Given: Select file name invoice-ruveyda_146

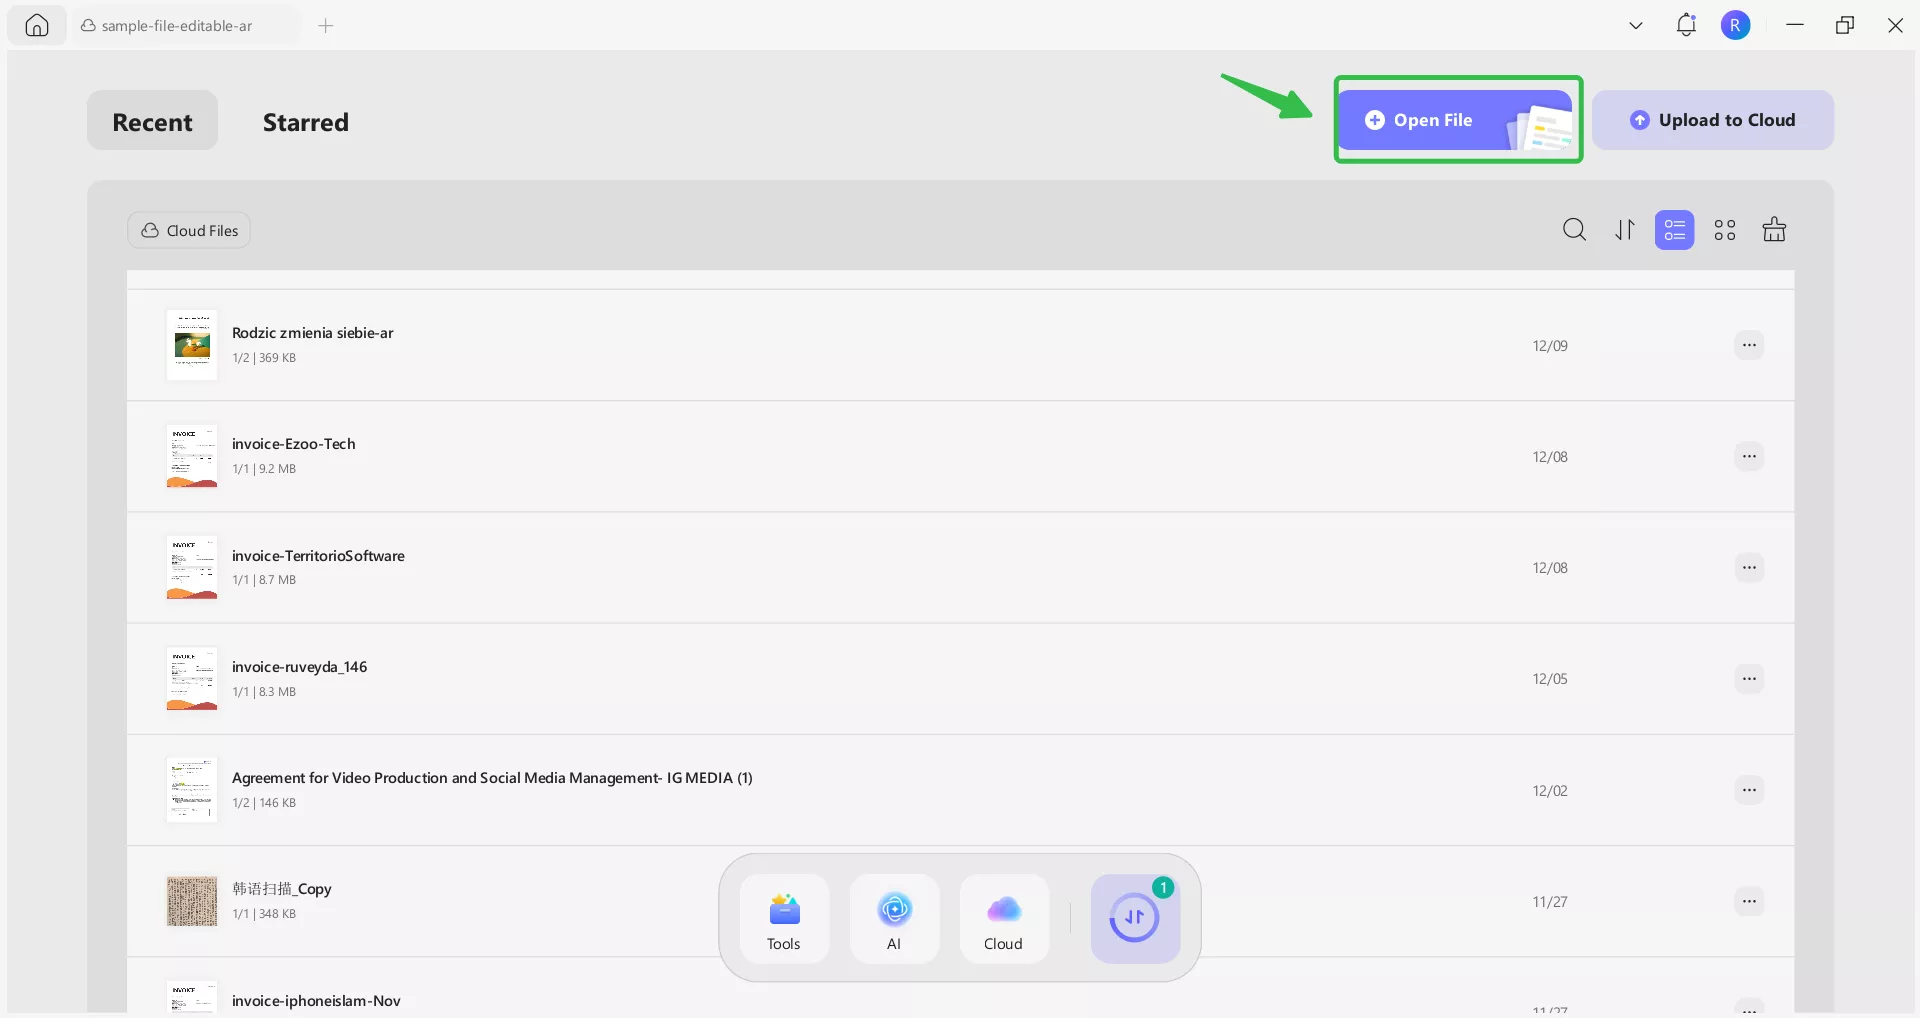Looking at the screenshot, I should [300, 667].
